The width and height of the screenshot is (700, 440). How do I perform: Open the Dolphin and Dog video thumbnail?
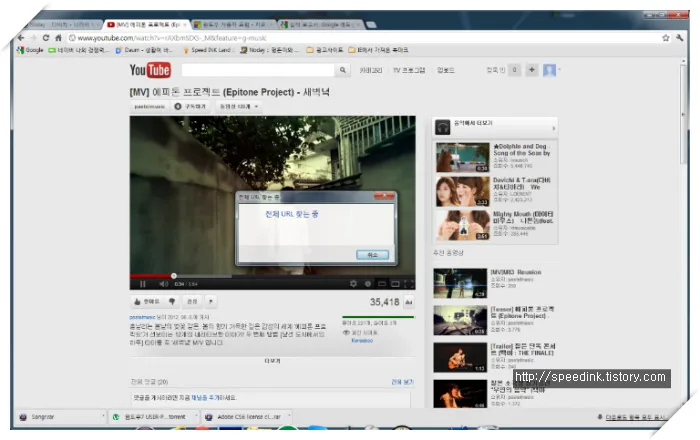(462, 157)
